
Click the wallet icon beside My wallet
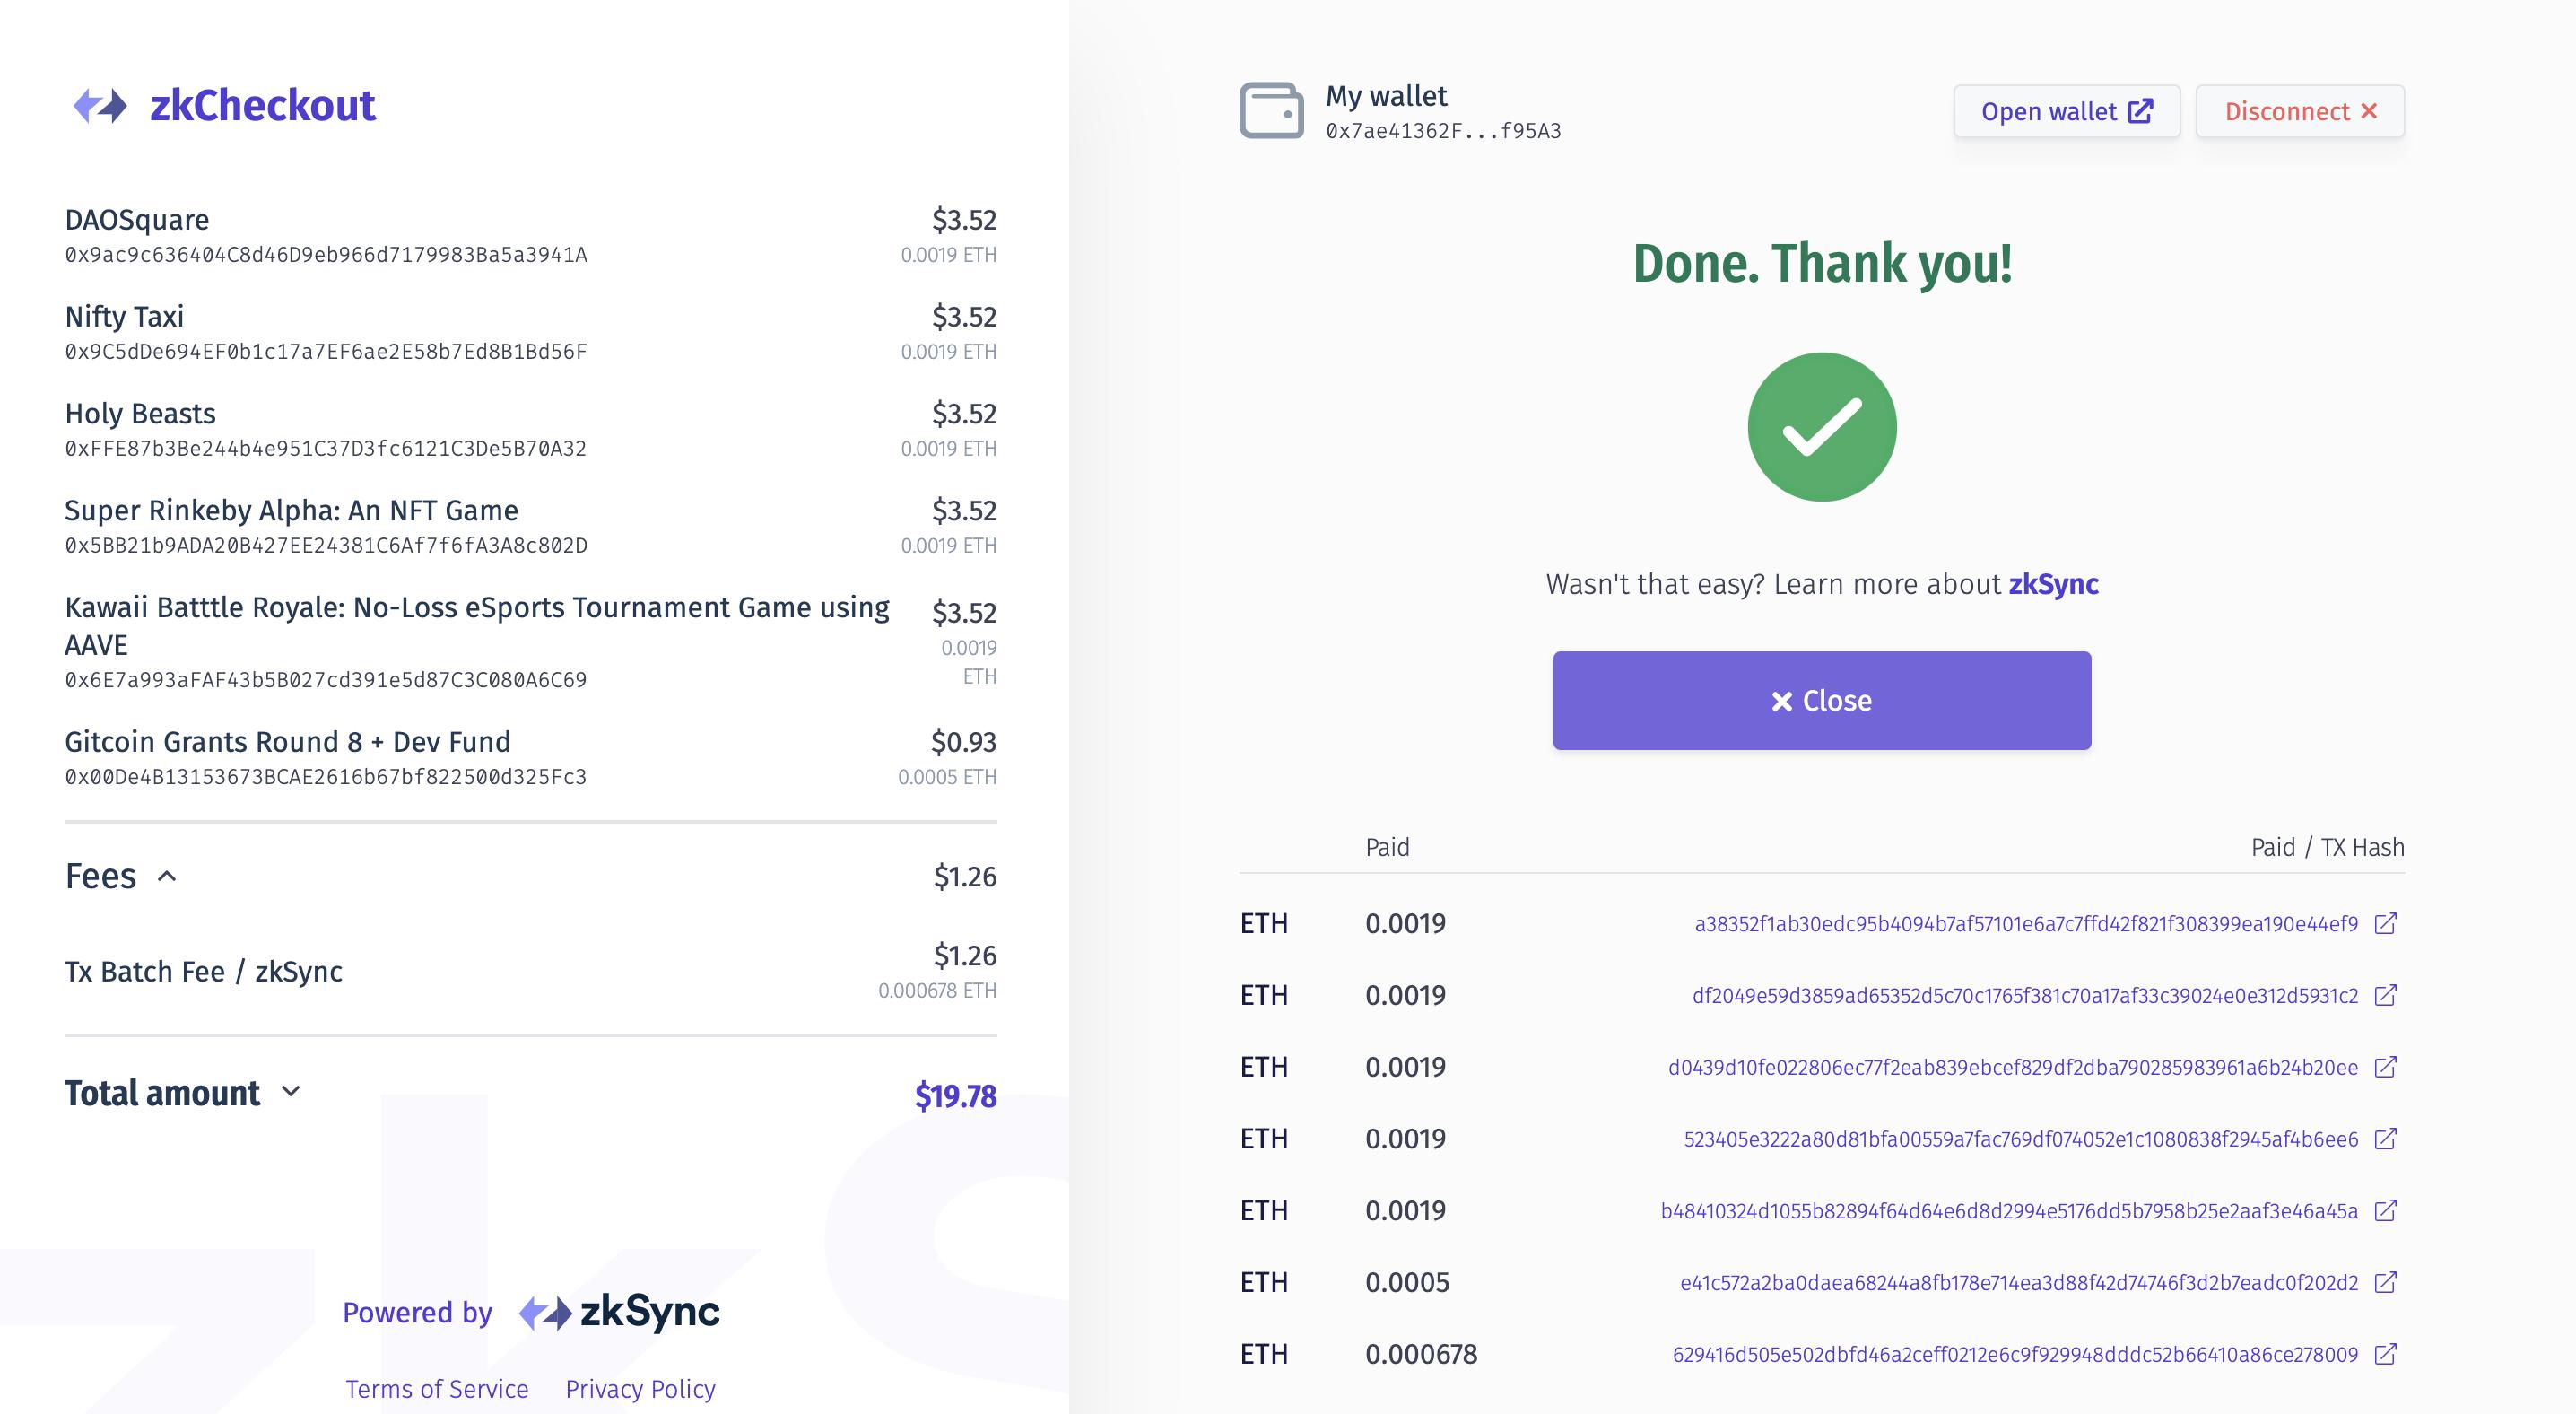[x=1271, y=110]
